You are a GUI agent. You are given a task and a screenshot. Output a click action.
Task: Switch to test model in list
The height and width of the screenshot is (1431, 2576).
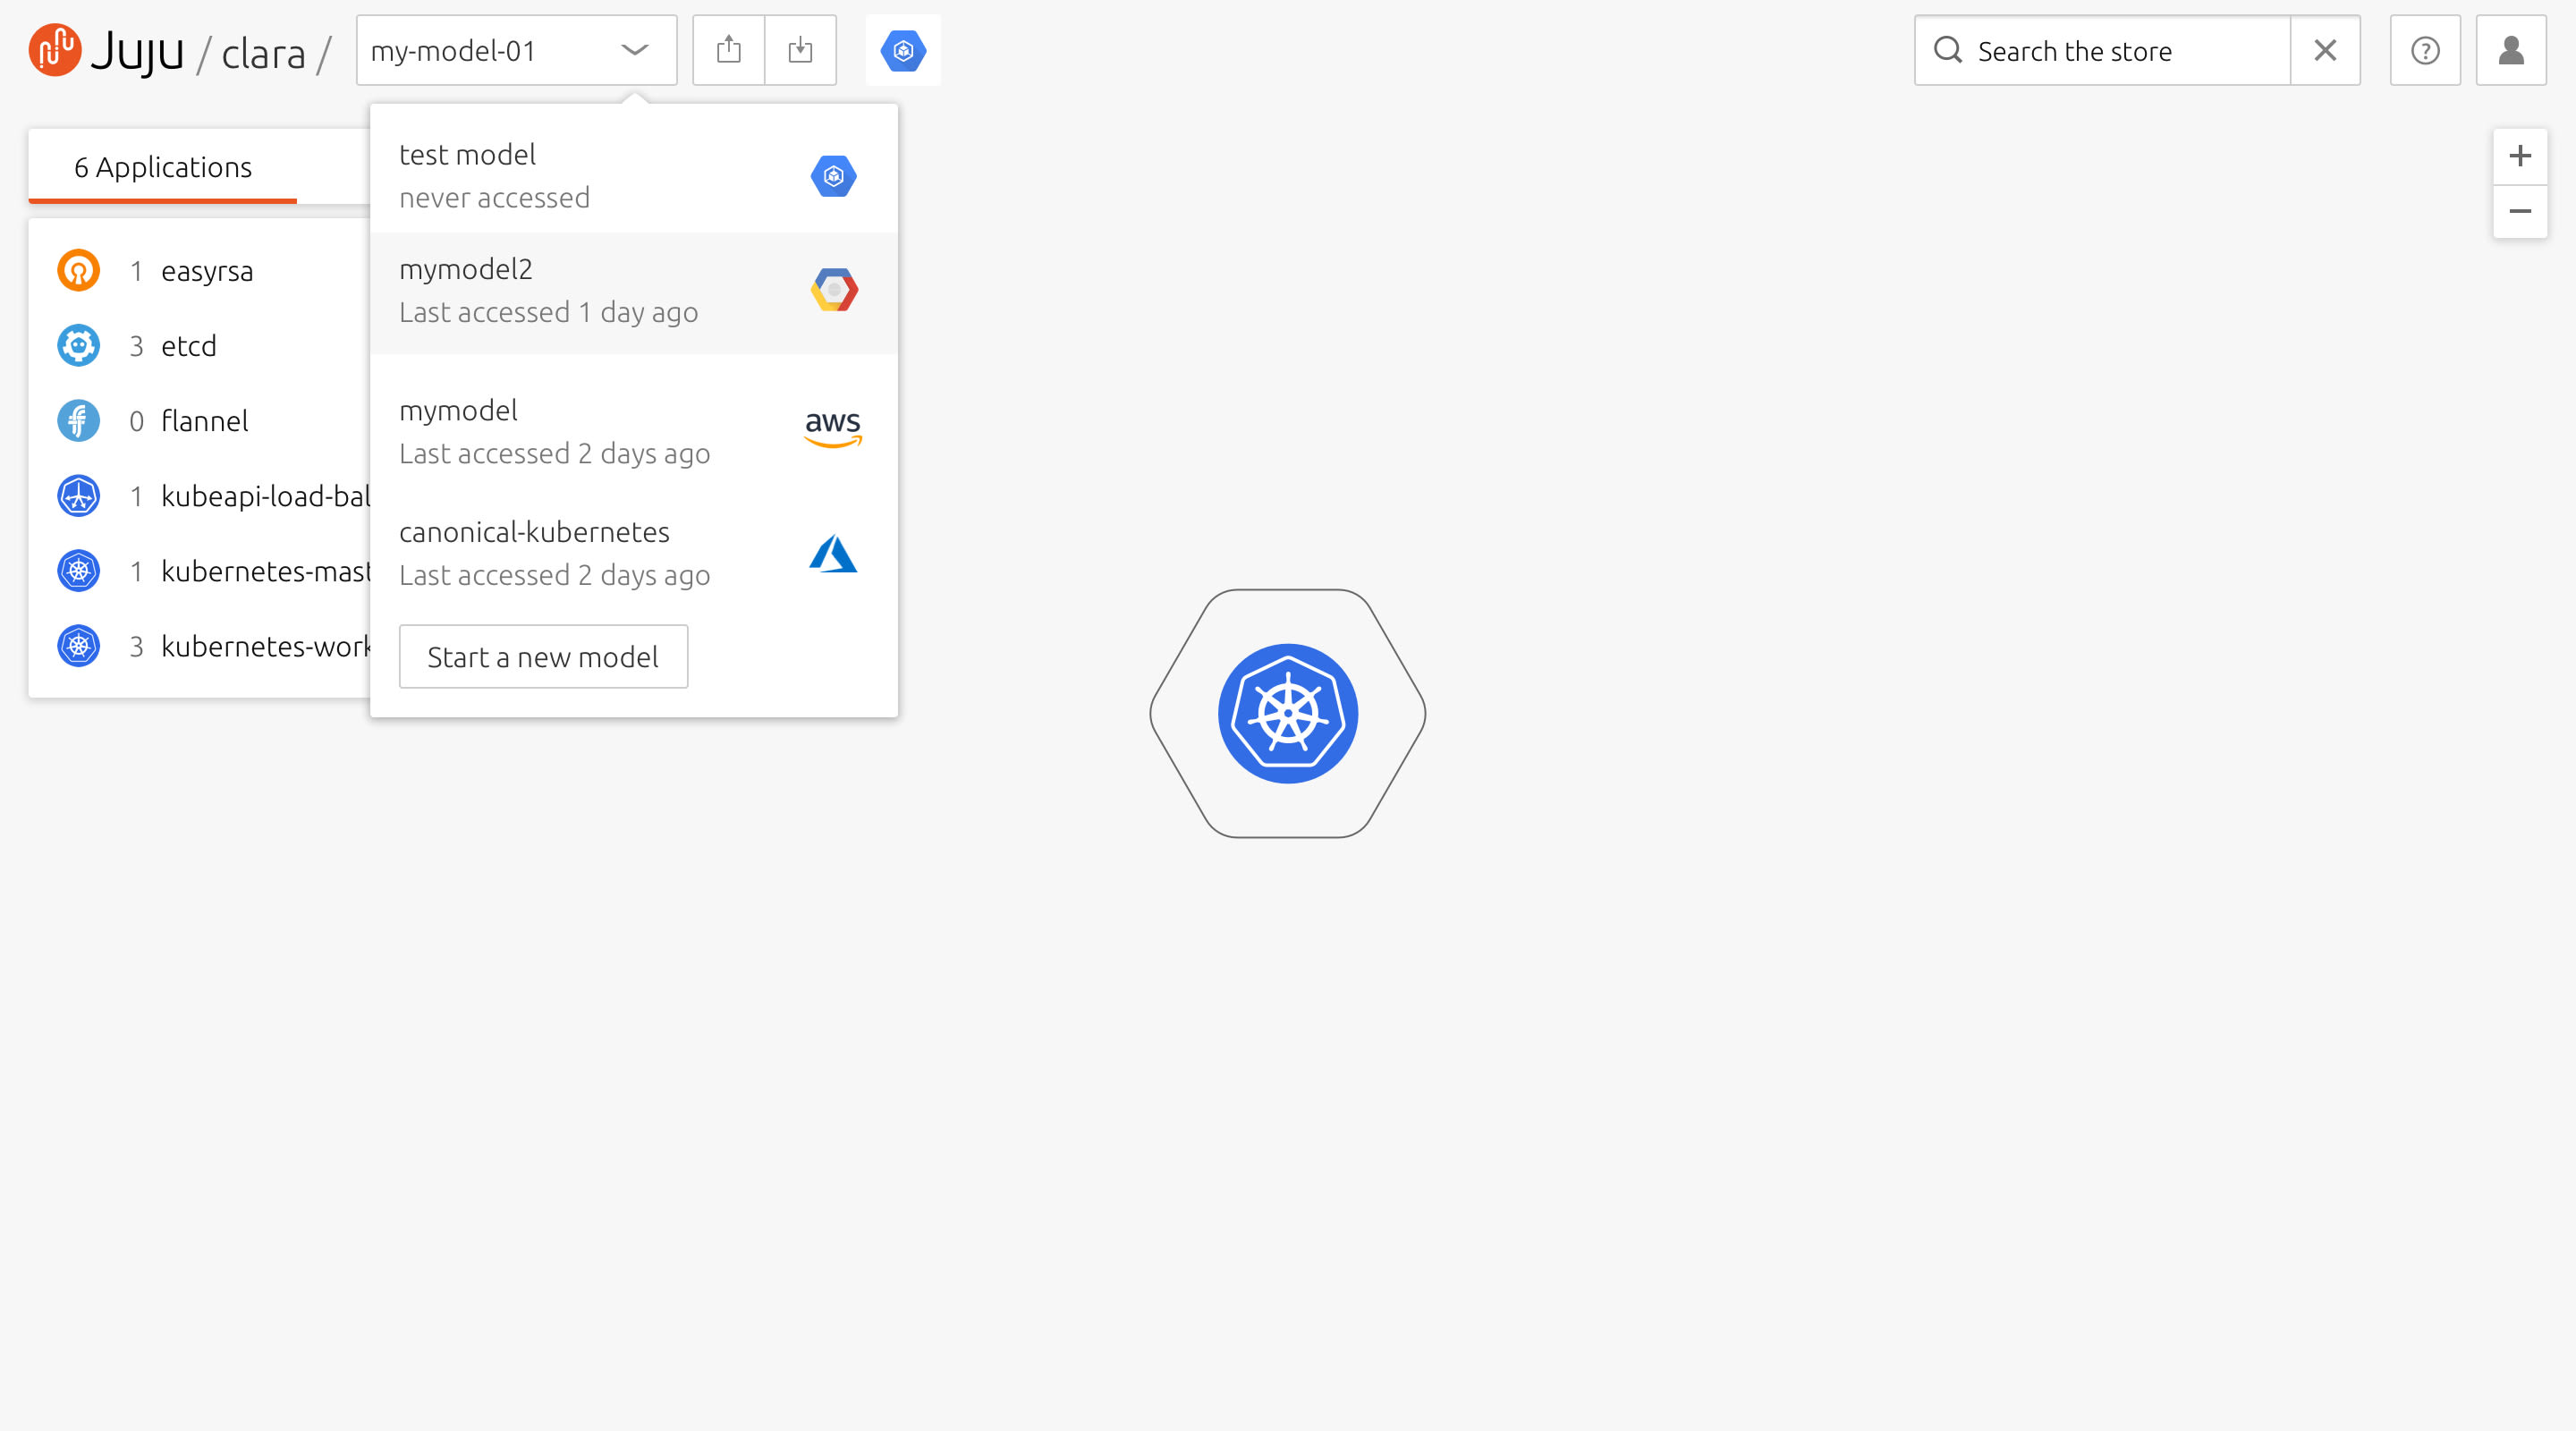[634, 176]
